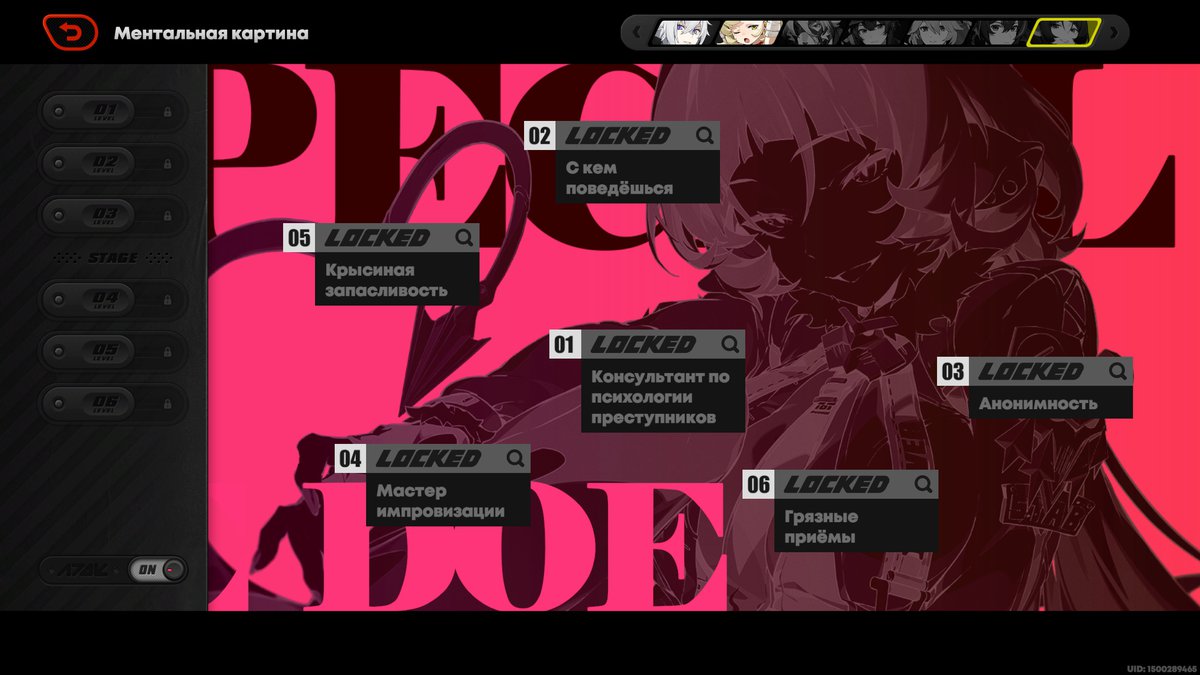
Task: Toggle level 01 slider in left panel
Action: click(x=112, y=112)
